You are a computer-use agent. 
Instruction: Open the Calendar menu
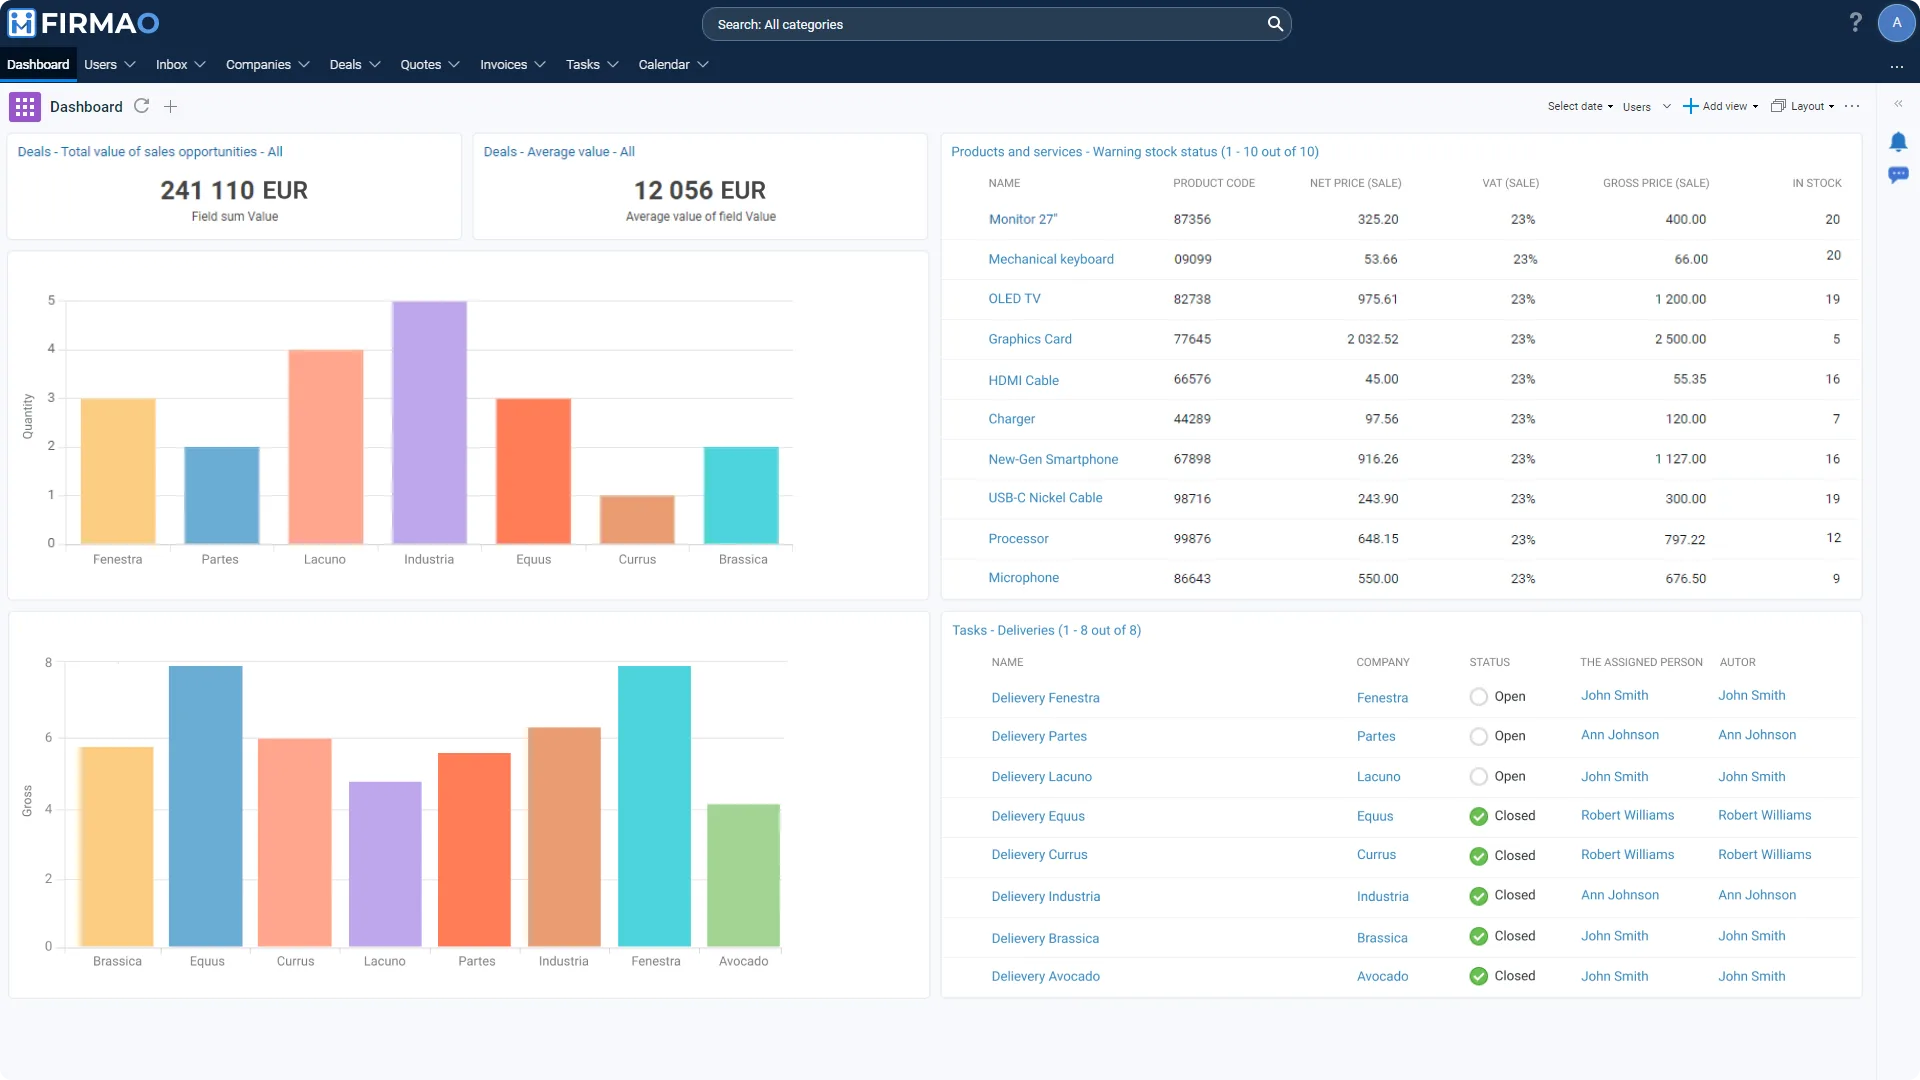point(673,64)
